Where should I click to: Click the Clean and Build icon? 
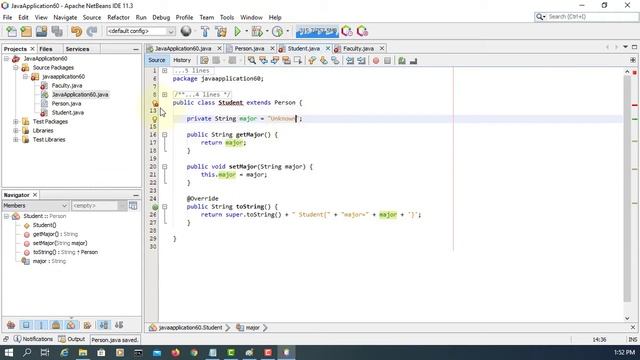(x=220, y=31)
